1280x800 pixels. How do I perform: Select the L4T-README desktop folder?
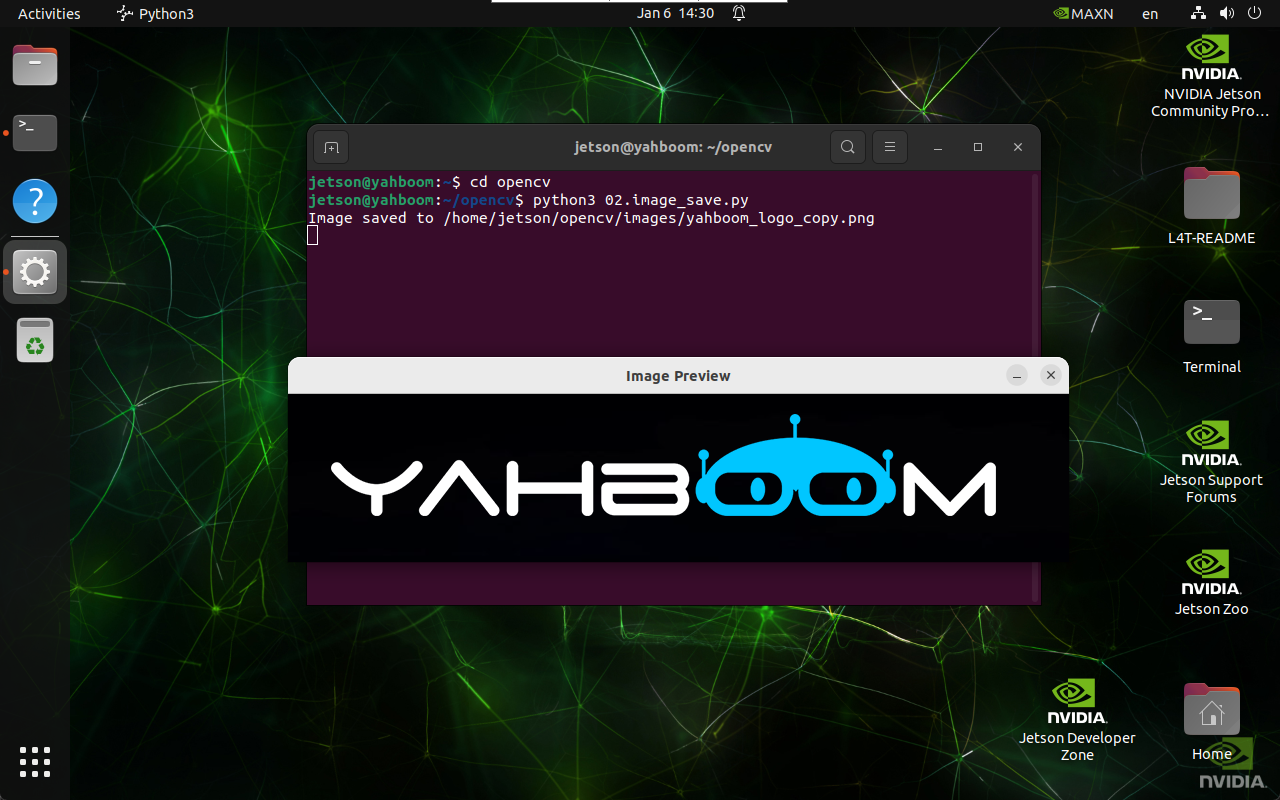click(x=1211, y=205)
